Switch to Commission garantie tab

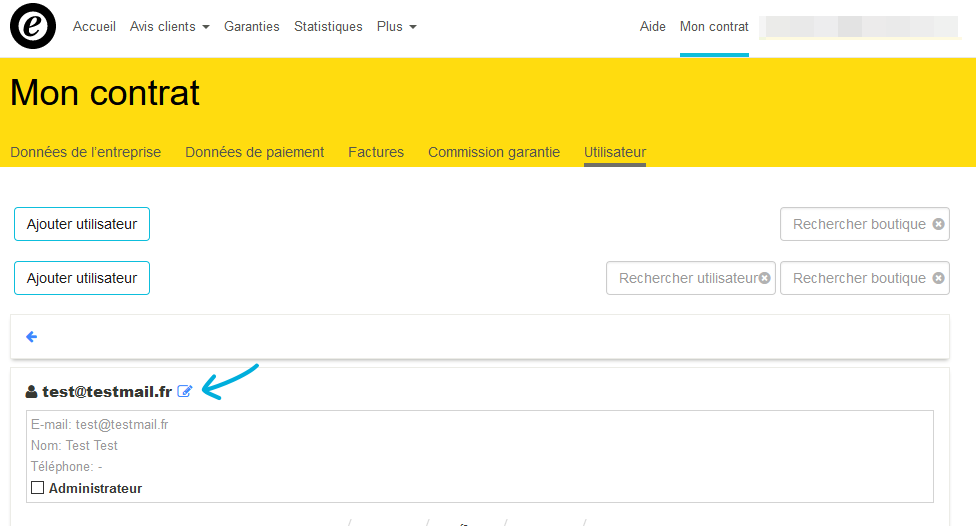[x=494, y=153]
